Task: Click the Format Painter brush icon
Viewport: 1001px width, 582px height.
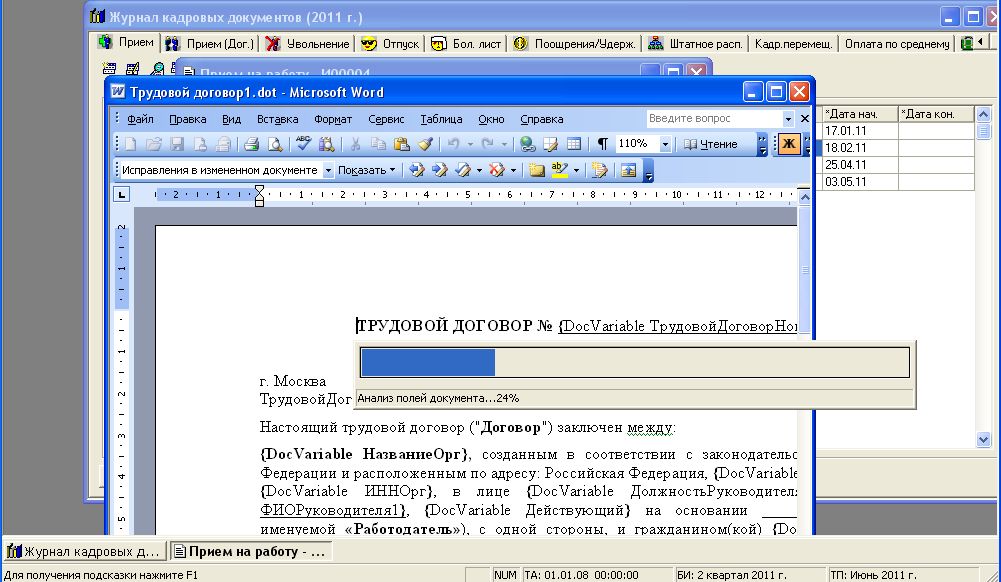Action: pyautogui.click(x=424, y=144)
